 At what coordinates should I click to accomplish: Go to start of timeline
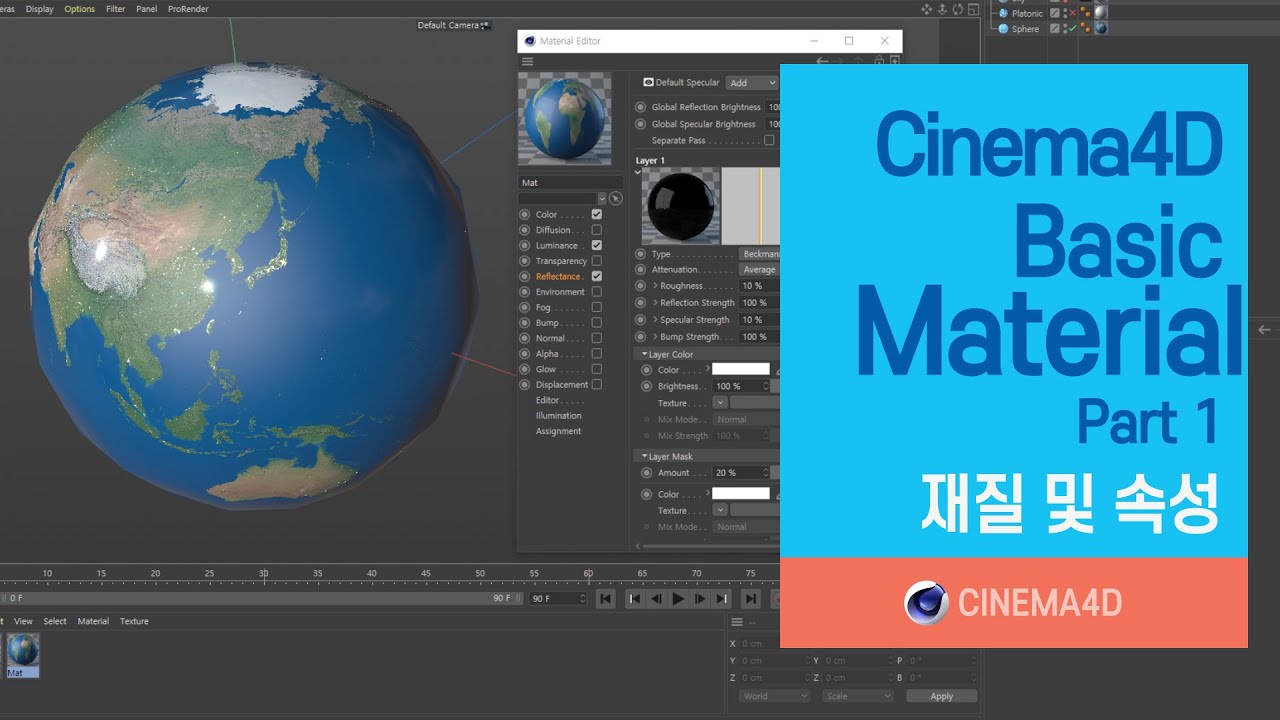(605, 599)
